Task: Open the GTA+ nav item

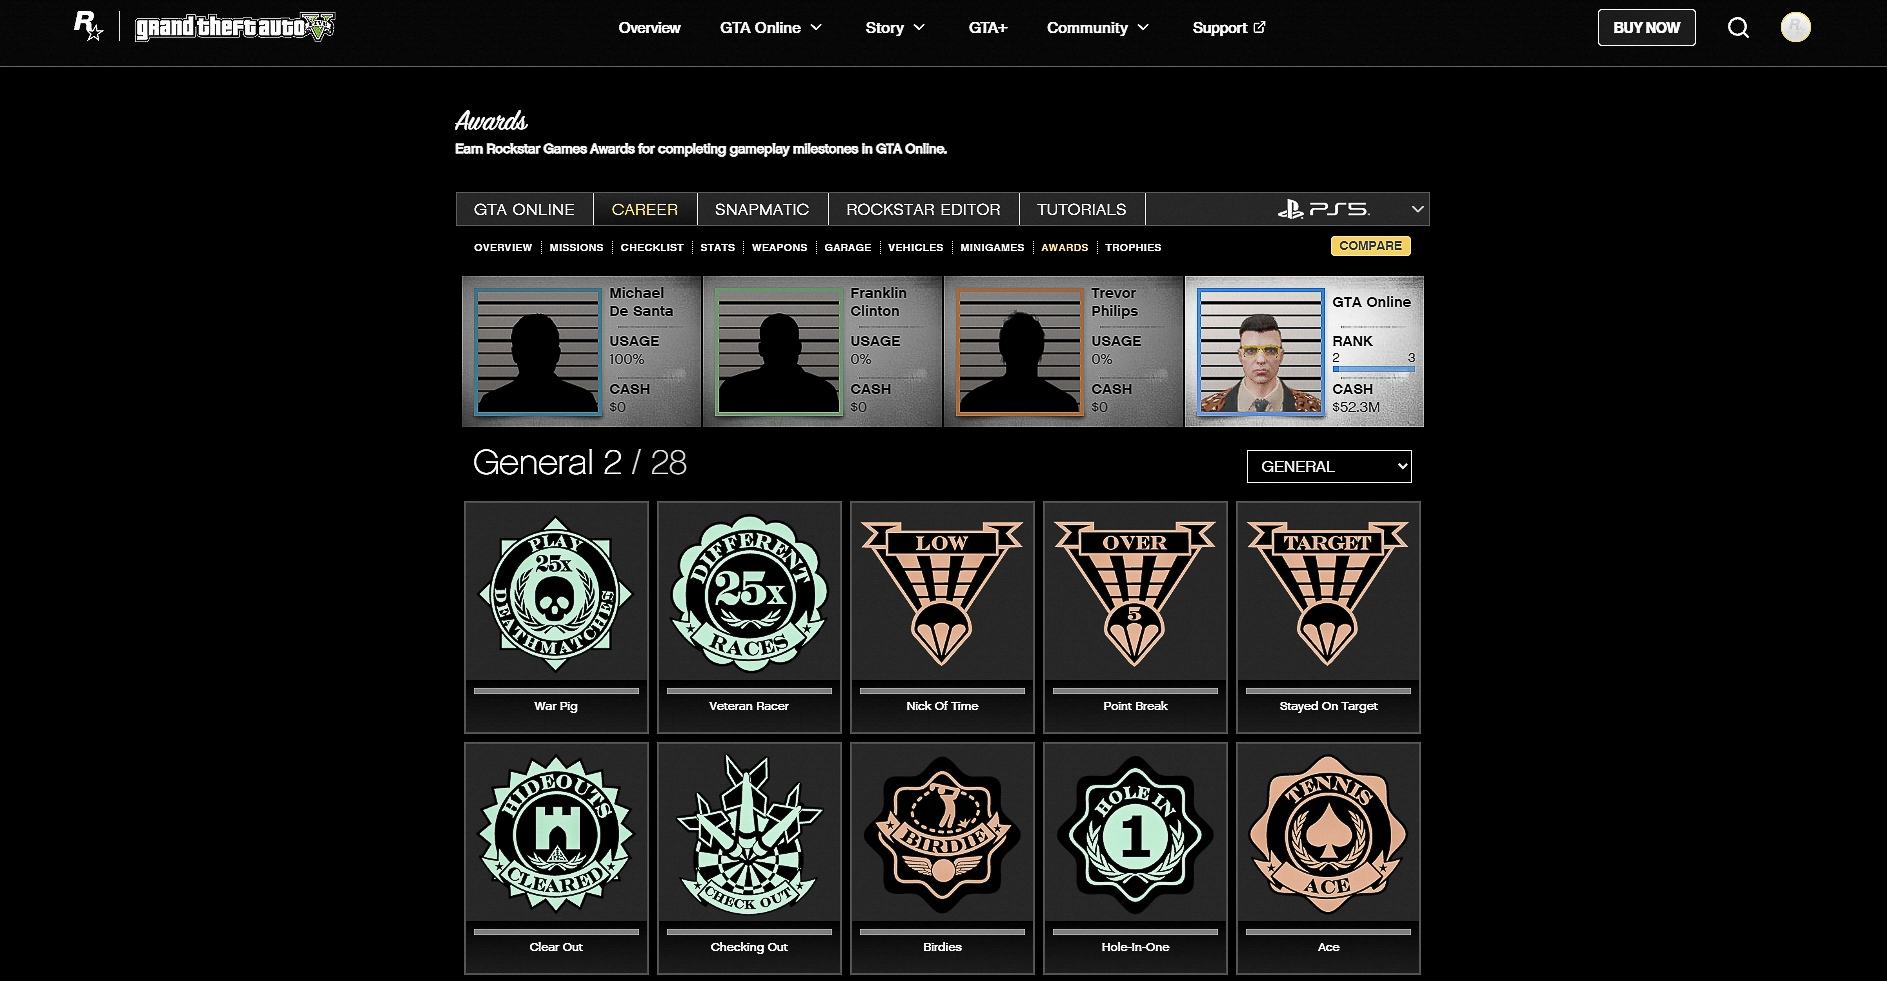Action: 988,27
